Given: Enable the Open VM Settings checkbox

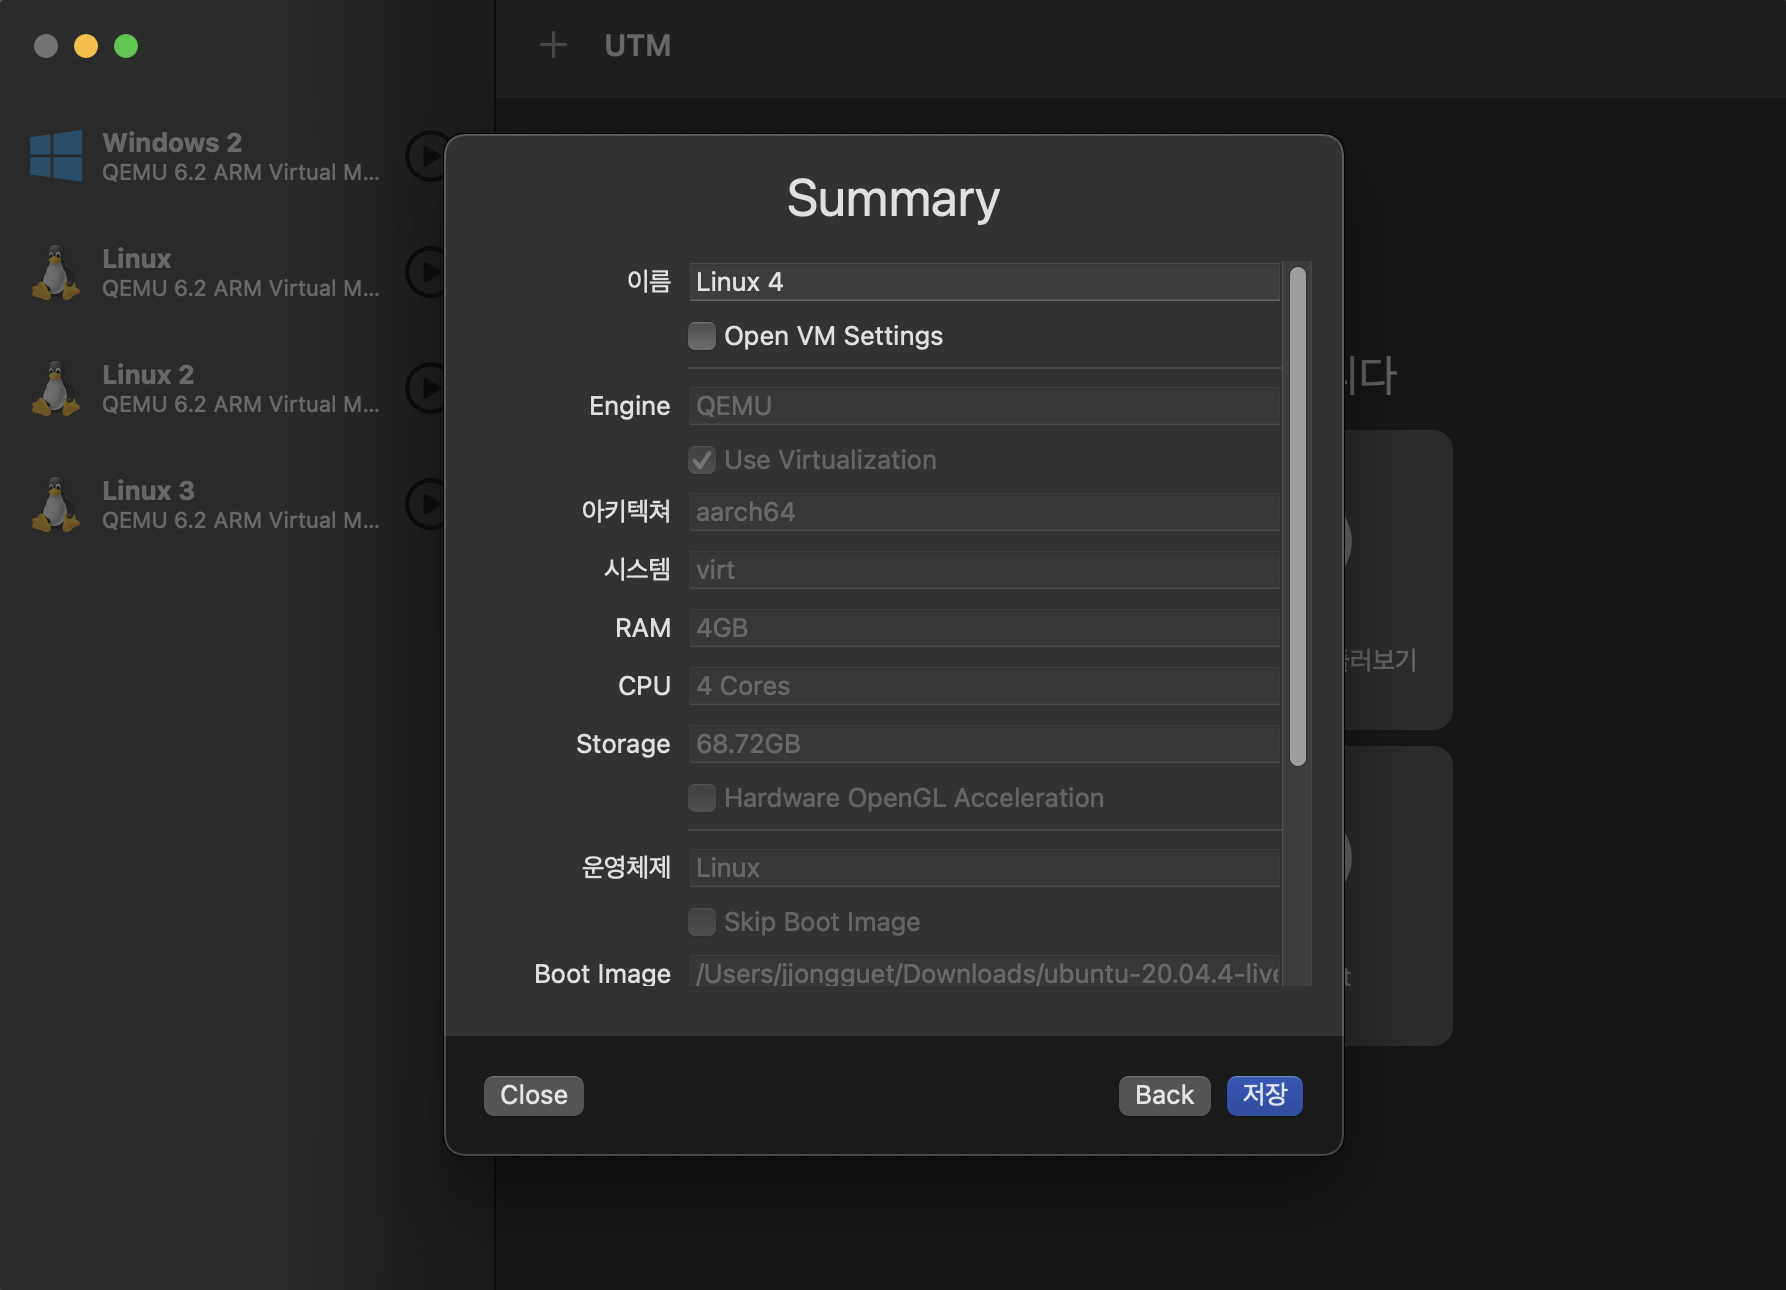Looking at the screenshot, I should pyautogui.click(x=702, y=336).
